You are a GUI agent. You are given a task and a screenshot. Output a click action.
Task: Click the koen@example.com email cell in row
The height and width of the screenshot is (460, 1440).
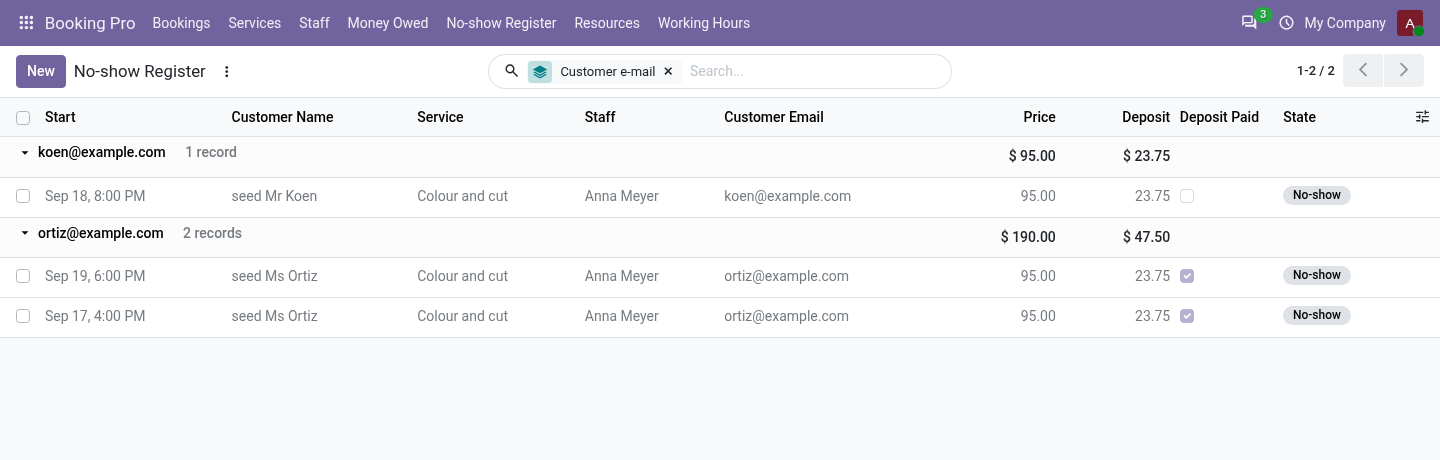787,196
